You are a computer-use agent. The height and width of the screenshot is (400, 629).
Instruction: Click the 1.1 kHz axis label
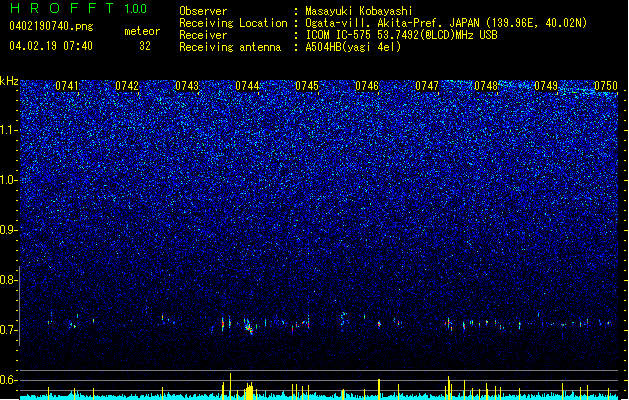9,130
